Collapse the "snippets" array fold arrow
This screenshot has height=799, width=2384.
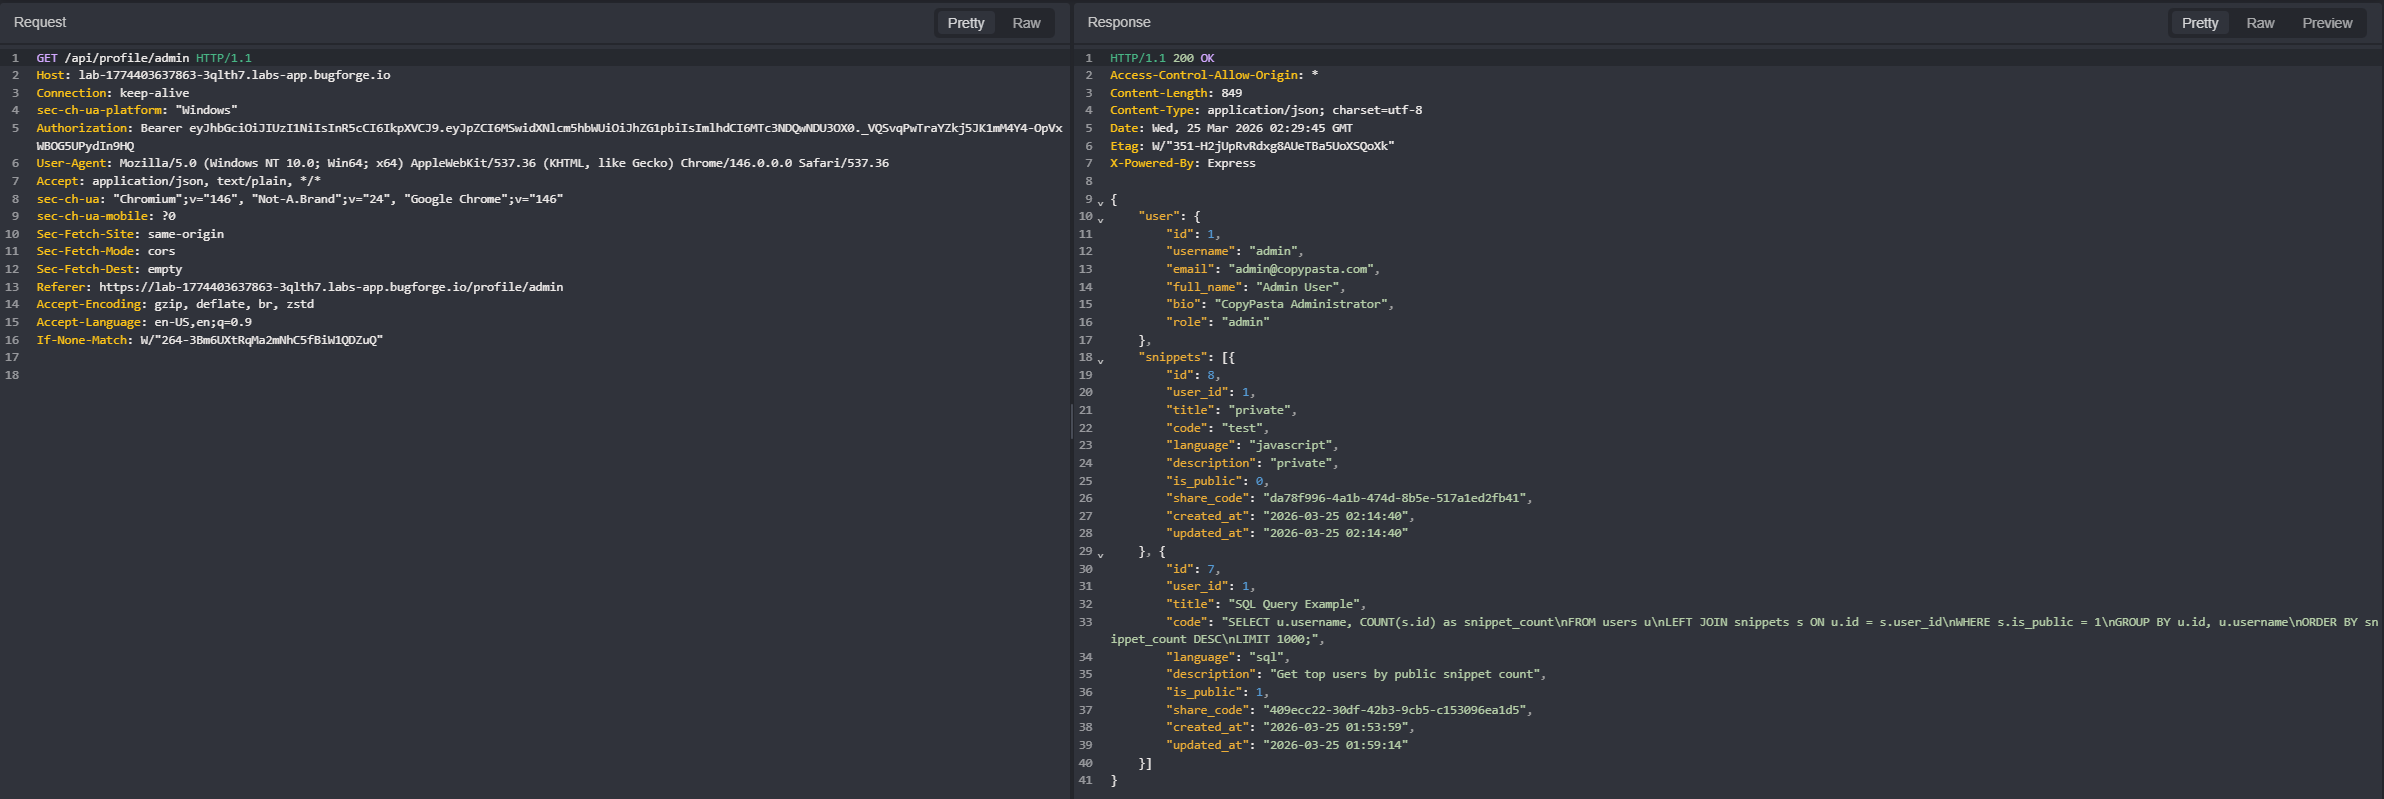click(1100, 360)
